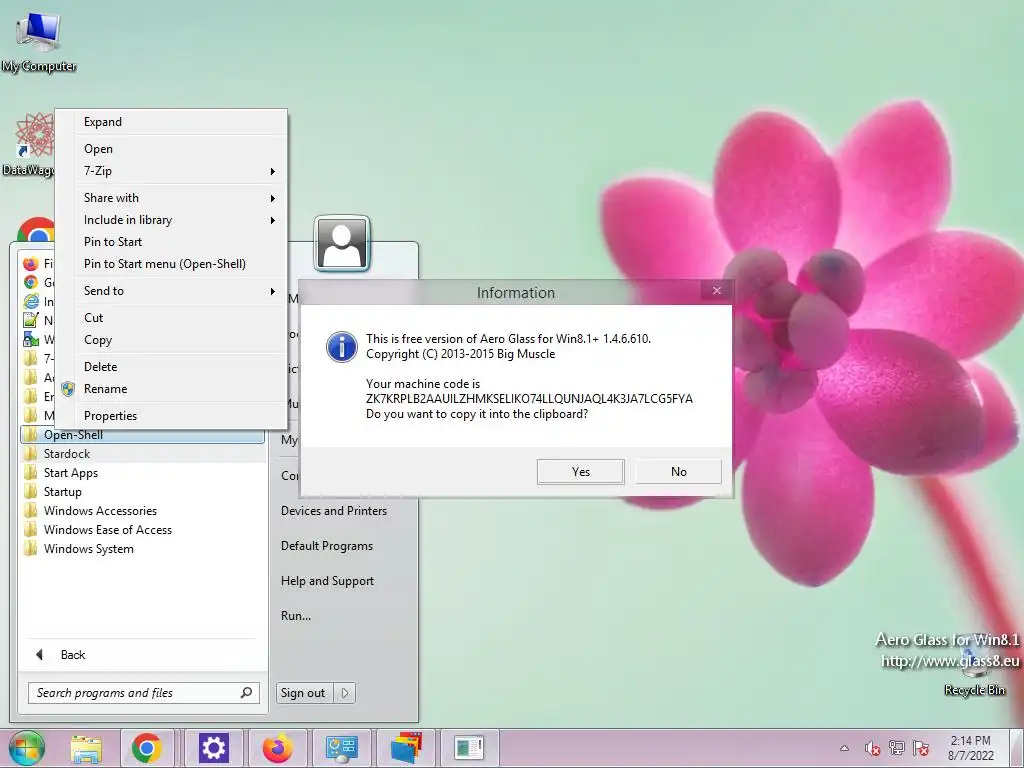Open Properties from the context menu

171,416
